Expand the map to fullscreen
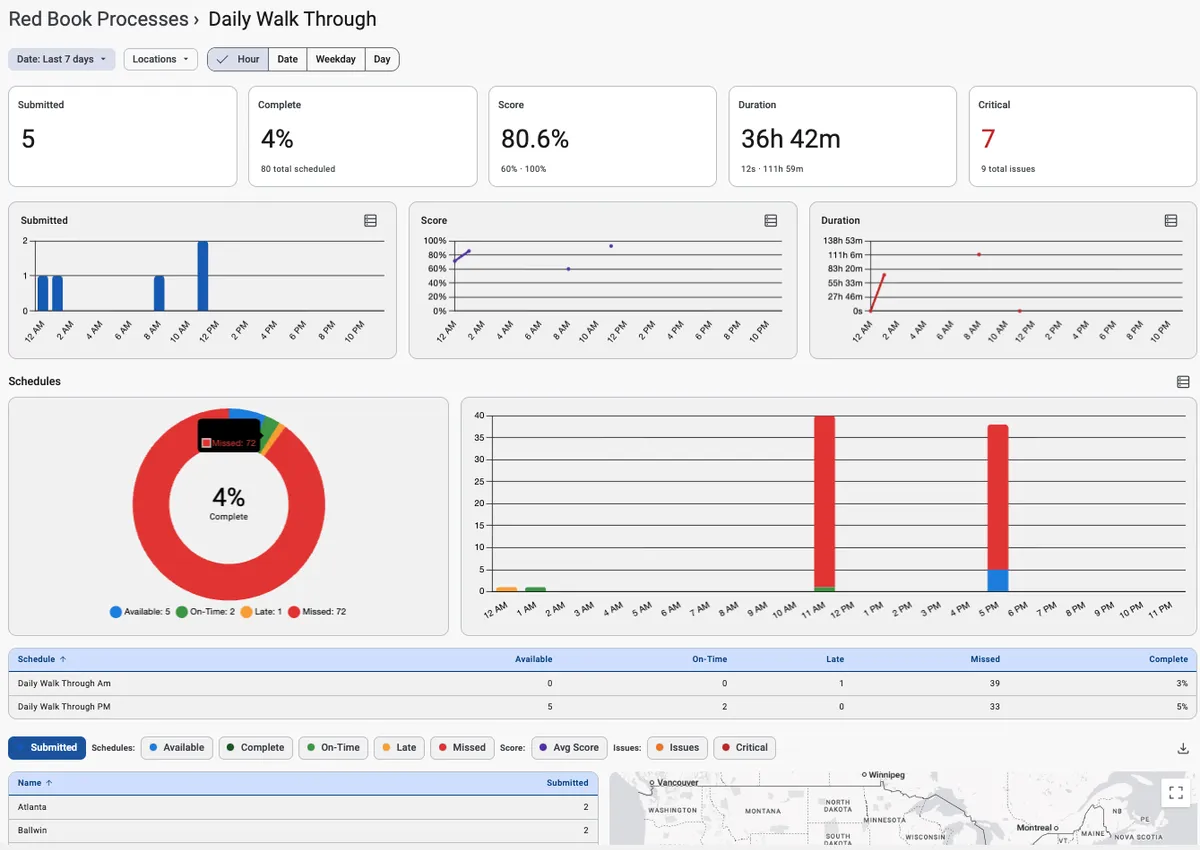 click(x=1175, y=793)
